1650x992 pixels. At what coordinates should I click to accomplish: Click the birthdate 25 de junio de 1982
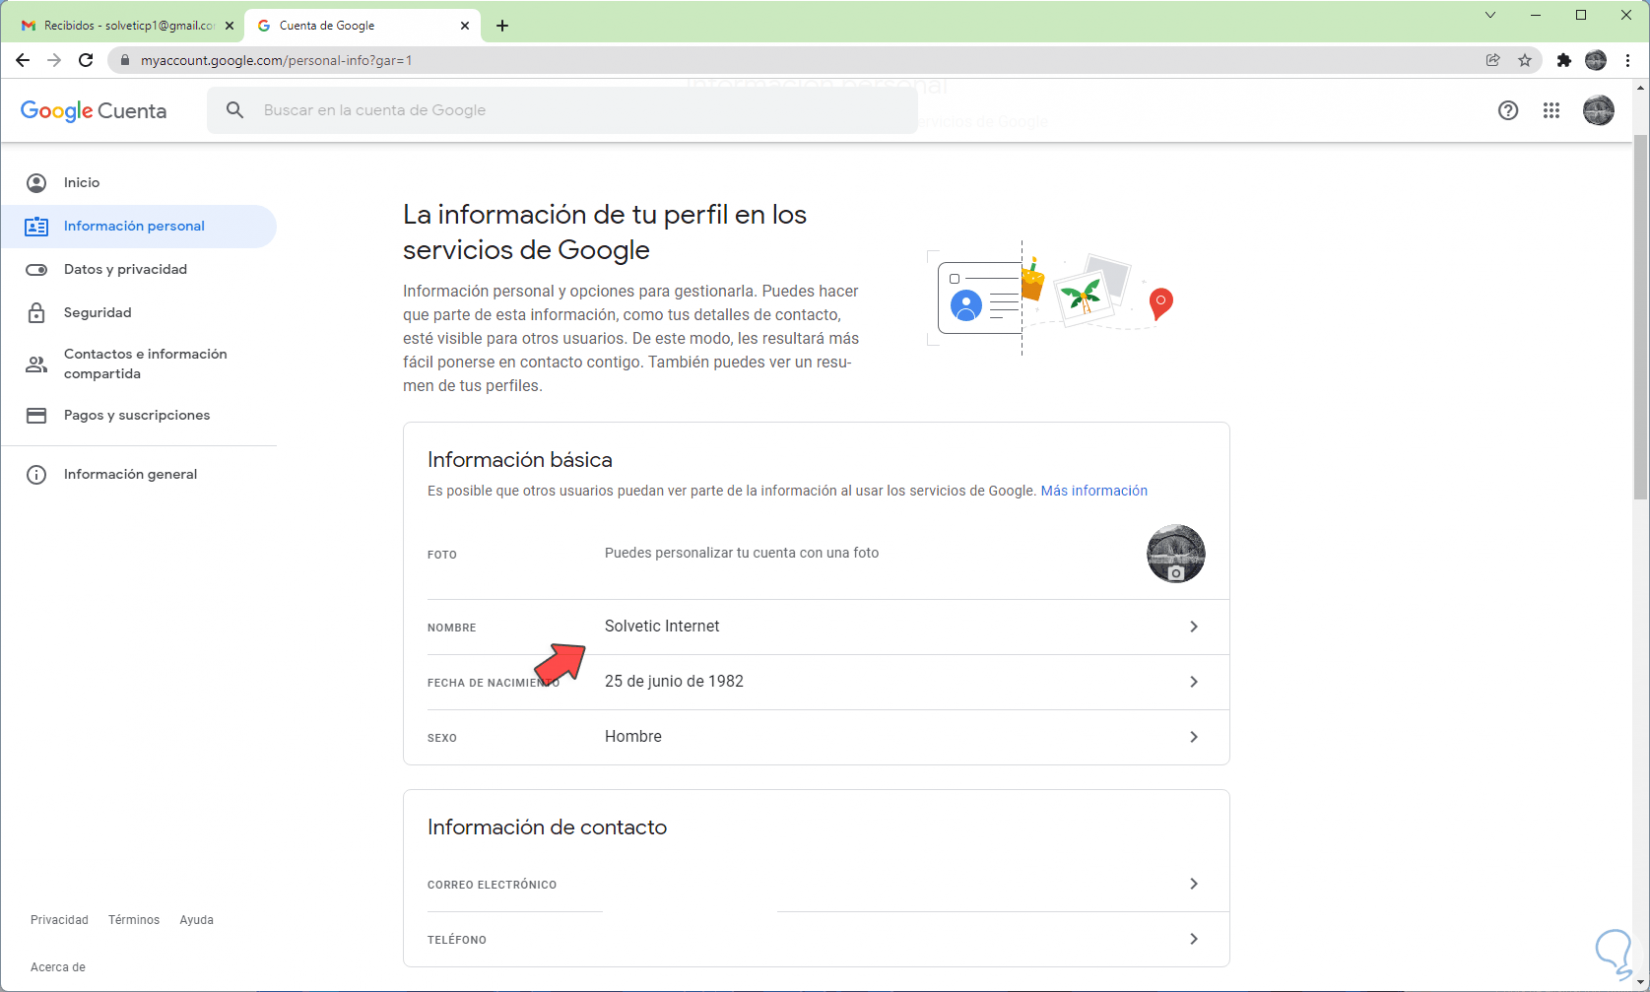[674, 681]
